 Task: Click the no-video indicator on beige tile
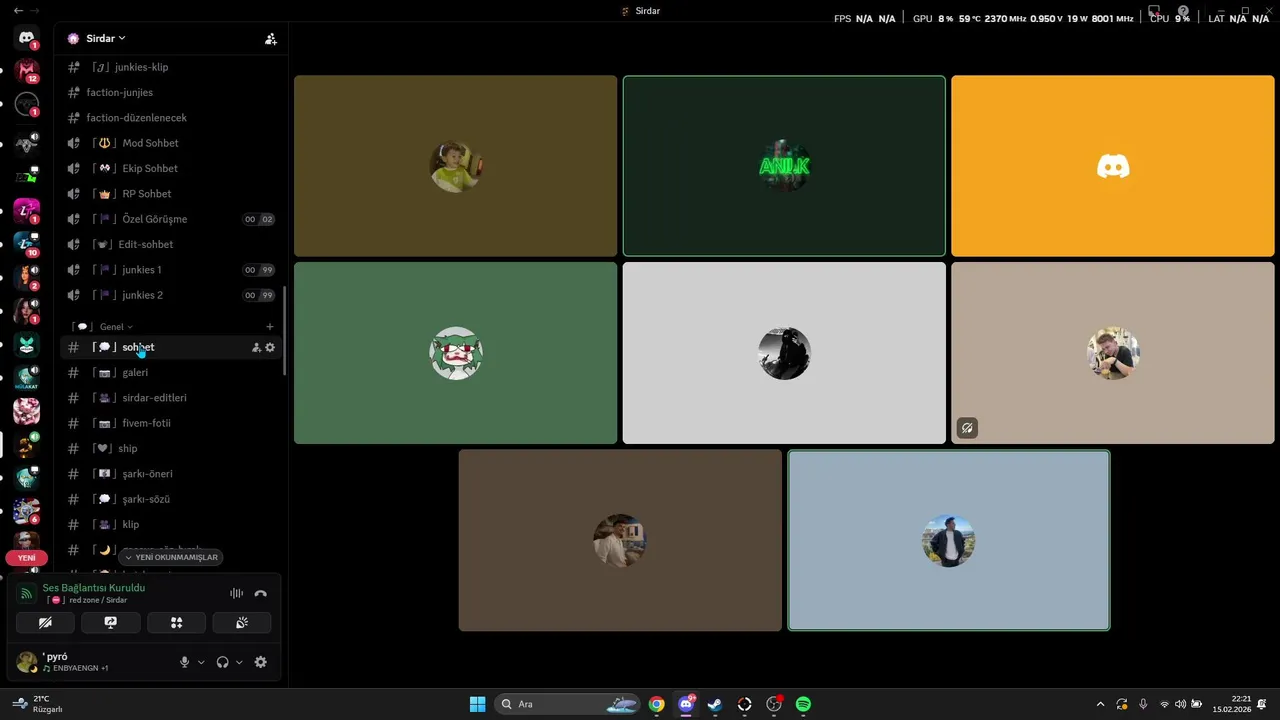click(x=967, y=428)
